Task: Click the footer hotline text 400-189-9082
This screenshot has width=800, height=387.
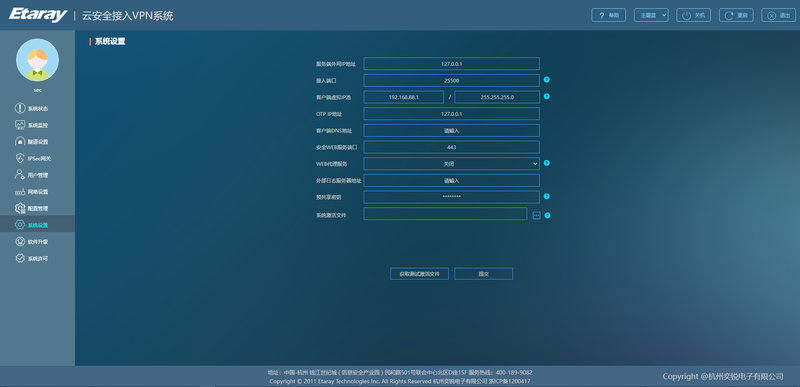Action: (x=513, y=373)
